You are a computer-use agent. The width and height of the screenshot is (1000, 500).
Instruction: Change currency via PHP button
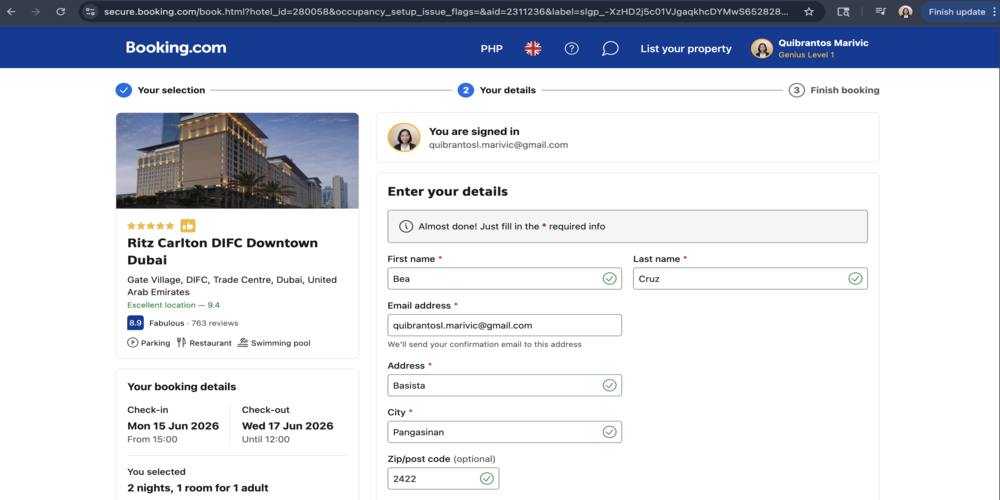point(492,48)
